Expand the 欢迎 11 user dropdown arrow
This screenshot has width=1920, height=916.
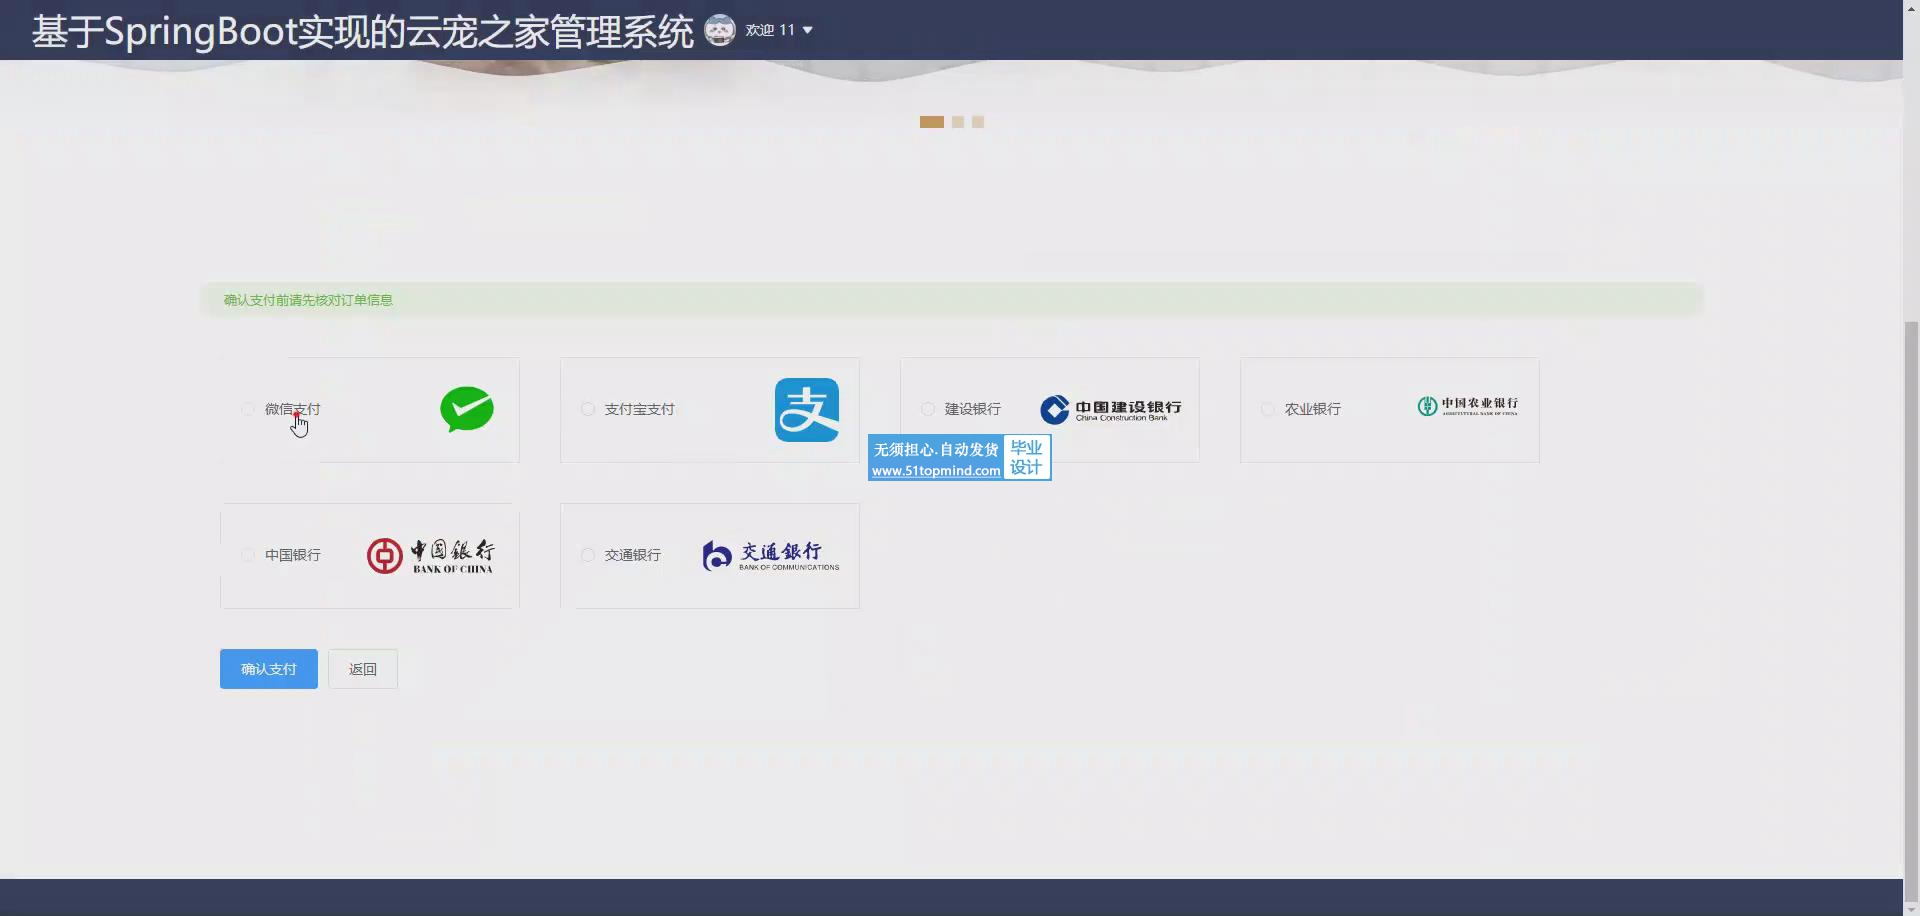pos(808,30)
